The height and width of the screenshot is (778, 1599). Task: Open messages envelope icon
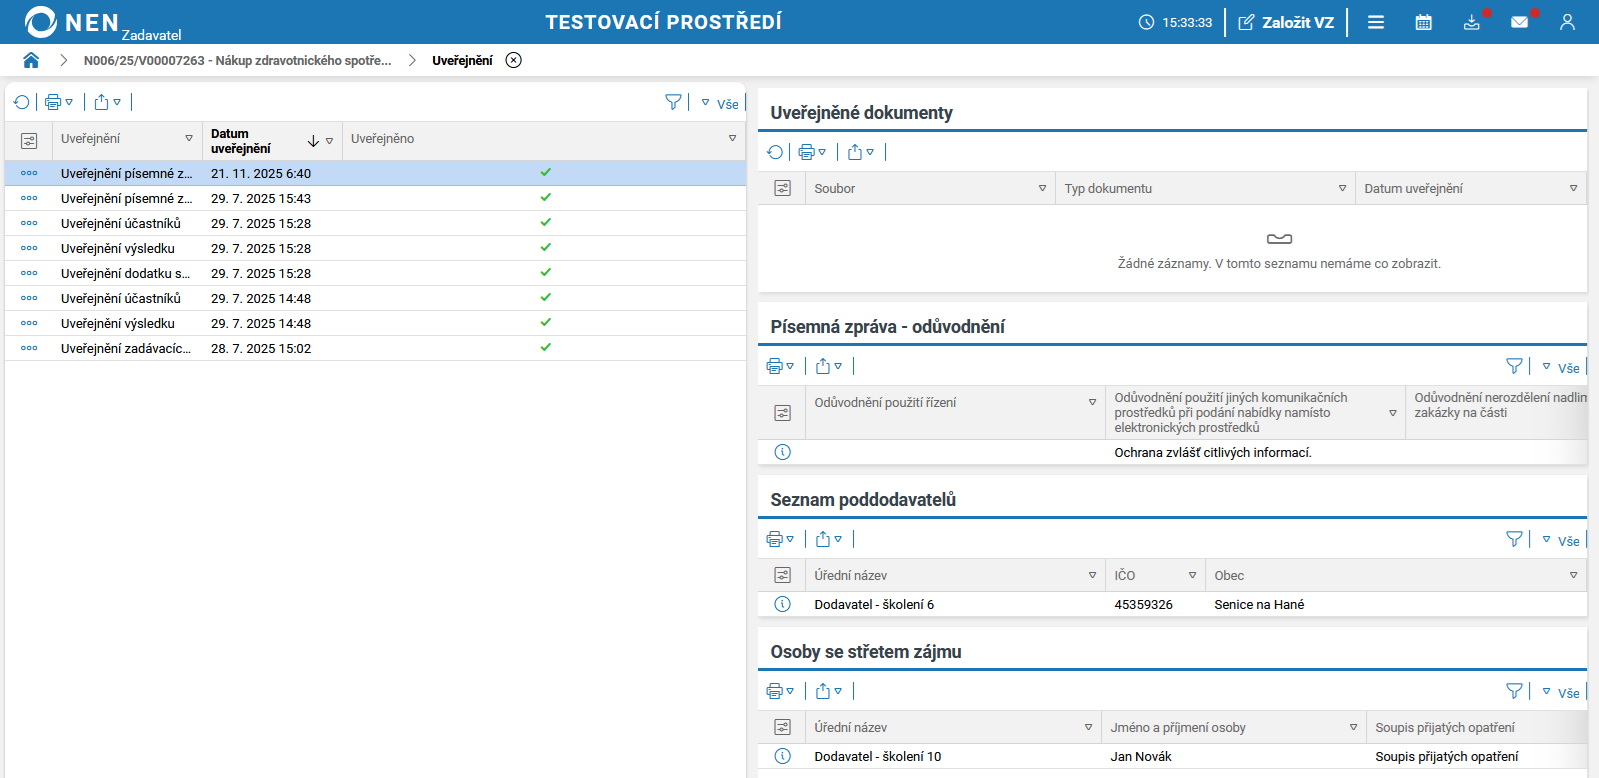1520,22
